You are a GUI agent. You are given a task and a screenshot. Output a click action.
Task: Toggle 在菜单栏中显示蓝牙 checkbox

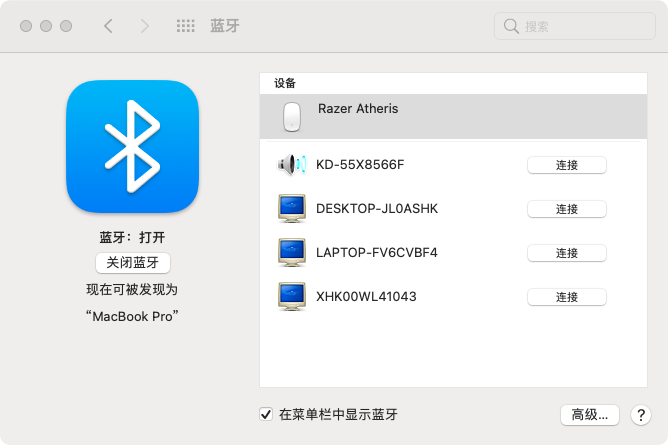(266, 414)
